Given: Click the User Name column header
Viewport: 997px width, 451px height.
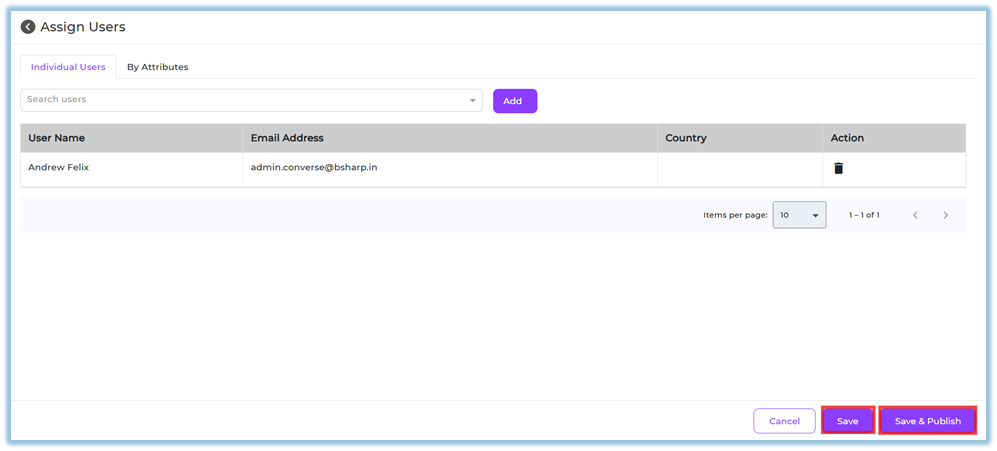Looking at the screenshot, I should [56, 138].
